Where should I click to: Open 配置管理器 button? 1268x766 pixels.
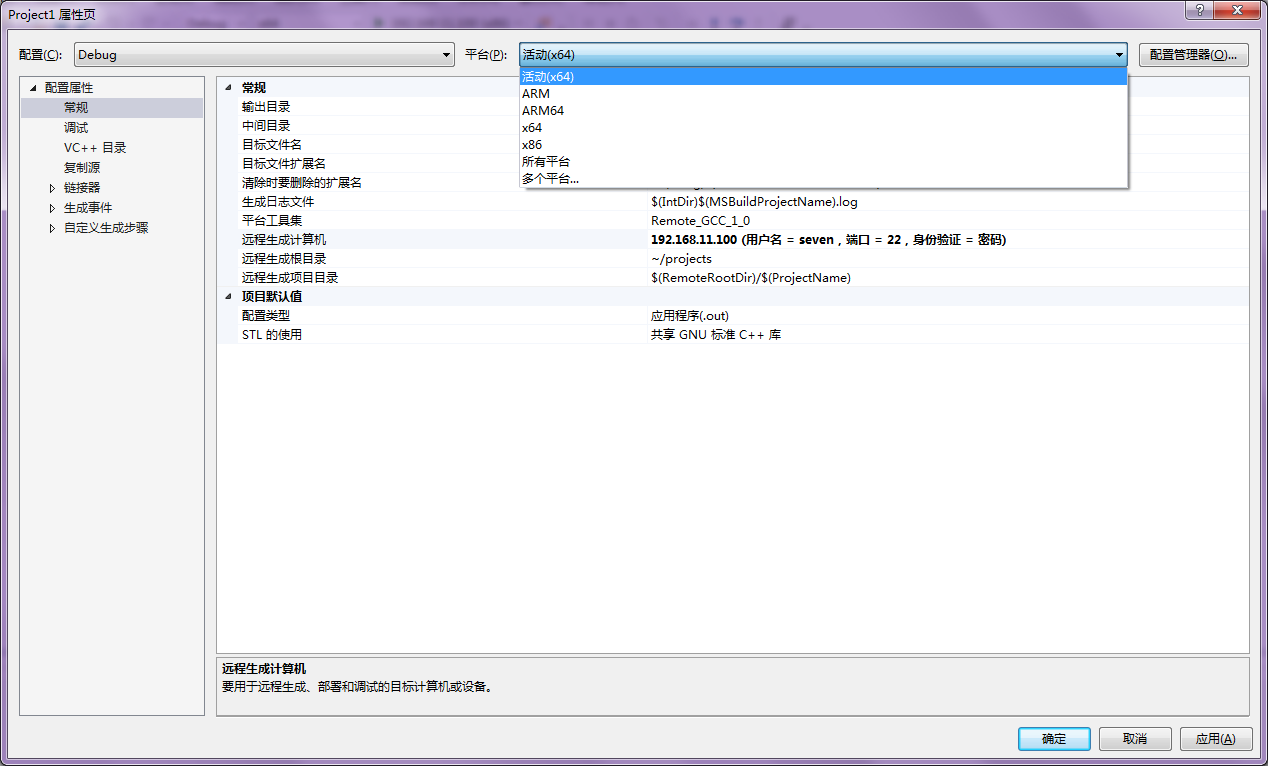tap(1193, 55)
